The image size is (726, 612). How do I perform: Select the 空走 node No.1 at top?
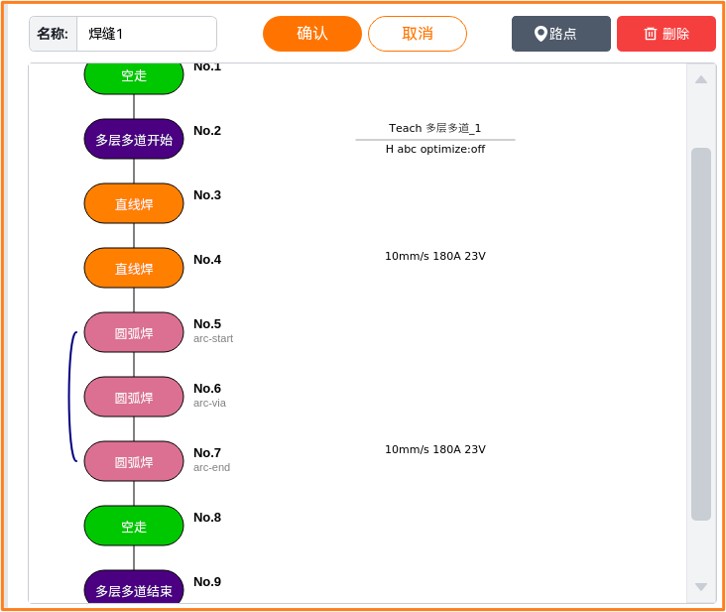point(134,77)
